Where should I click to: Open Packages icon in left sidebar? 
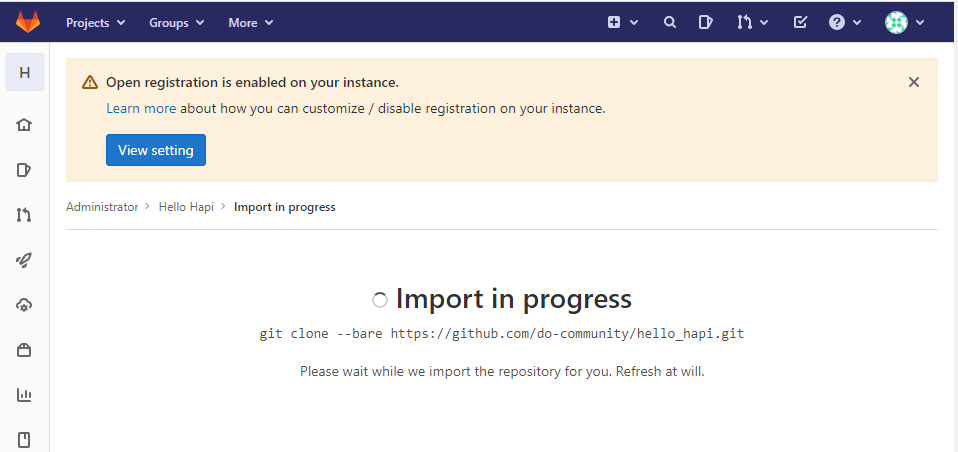pos(24,350)
